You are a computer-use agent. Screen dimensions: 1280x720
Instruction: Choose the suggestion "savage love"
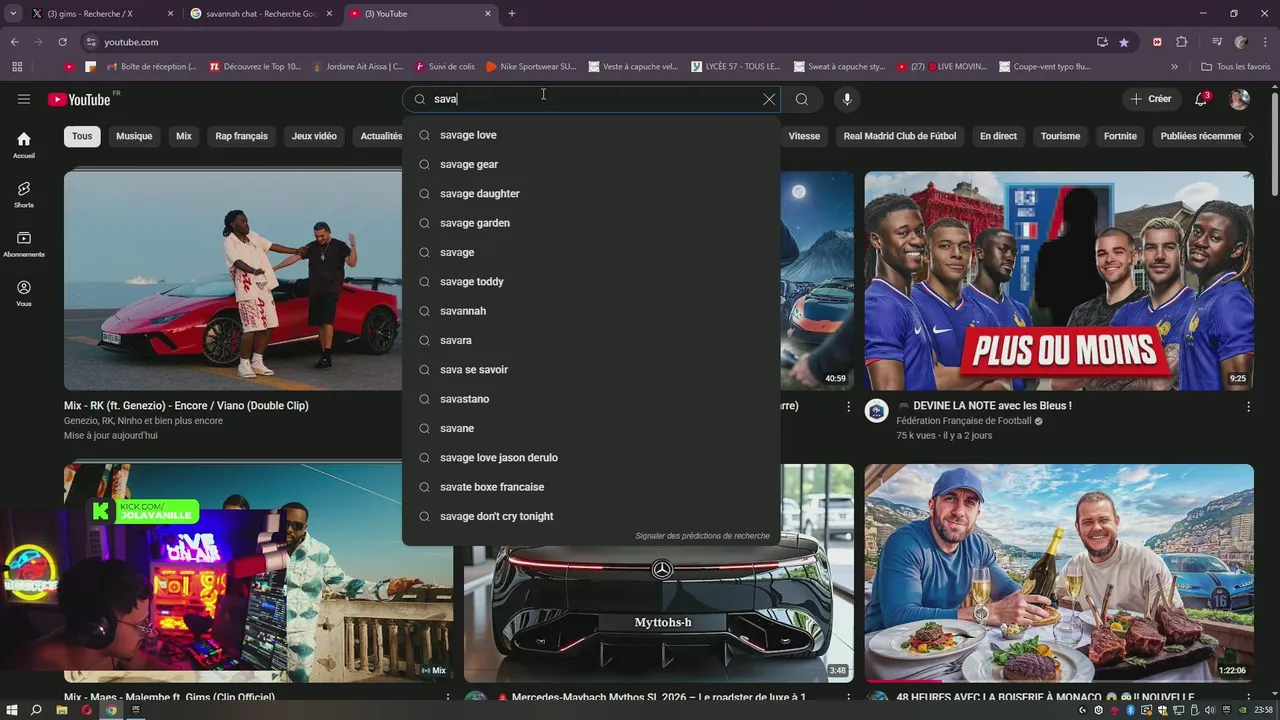(x=591, y=135)
